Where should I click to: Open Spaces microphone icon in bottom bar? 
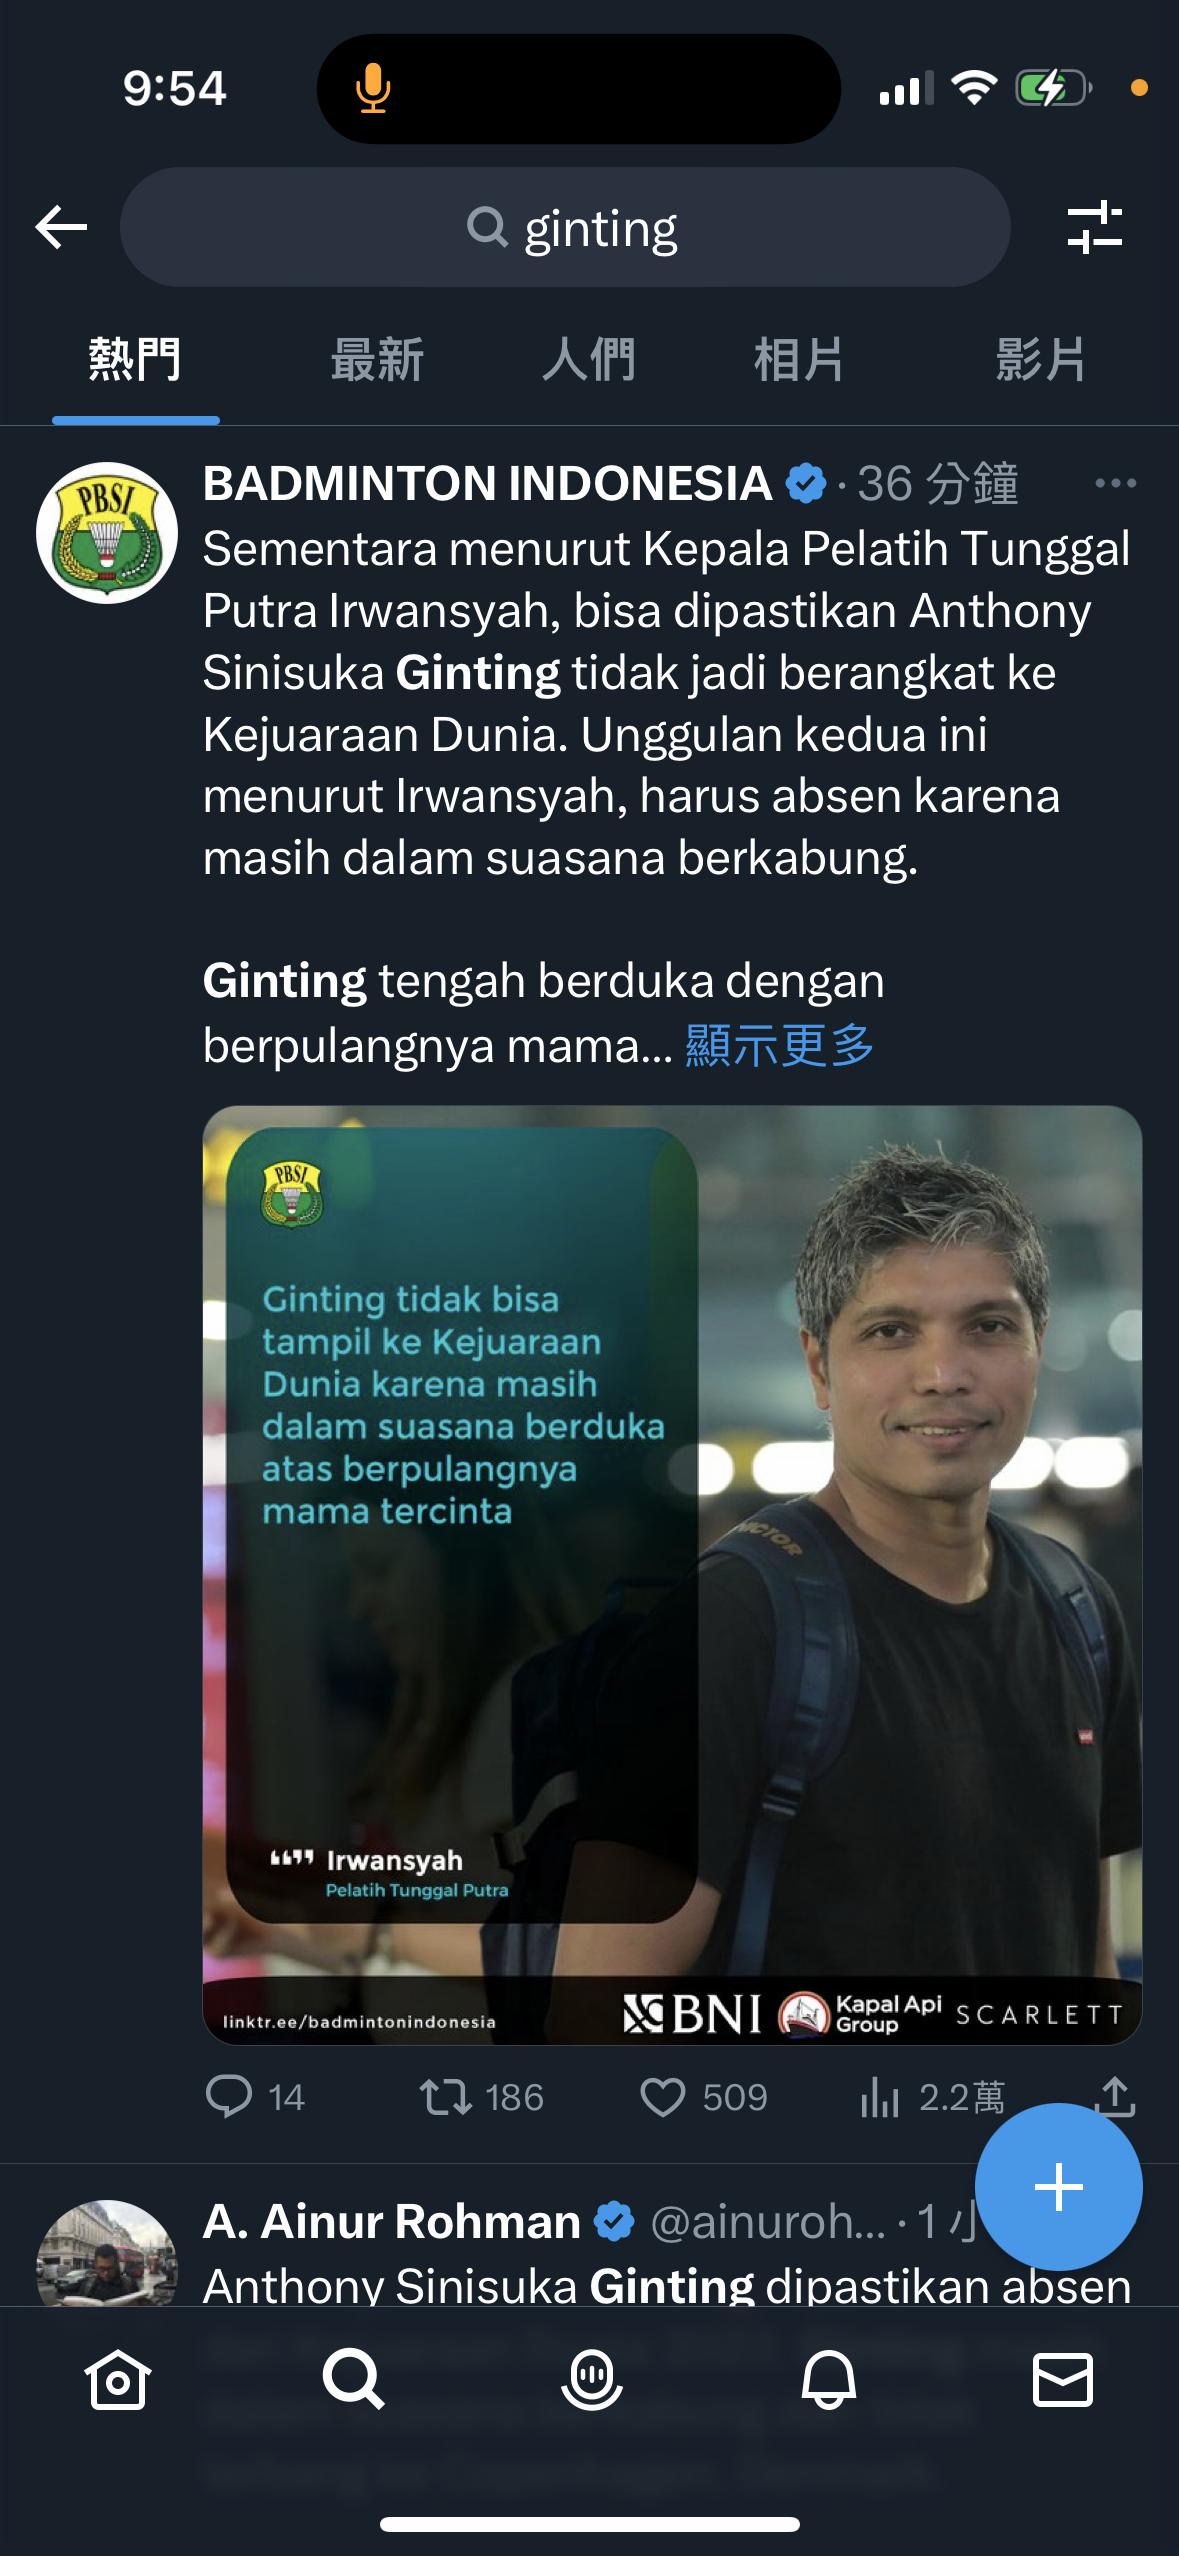[591, 2379]
